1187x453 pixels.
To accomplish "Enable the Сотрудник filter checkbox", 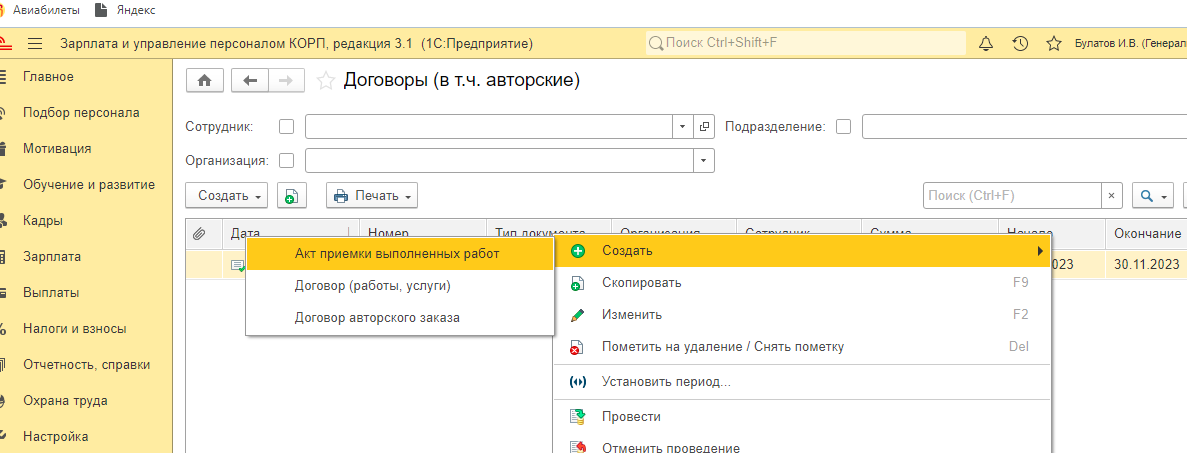I will [x=287, y=127].
